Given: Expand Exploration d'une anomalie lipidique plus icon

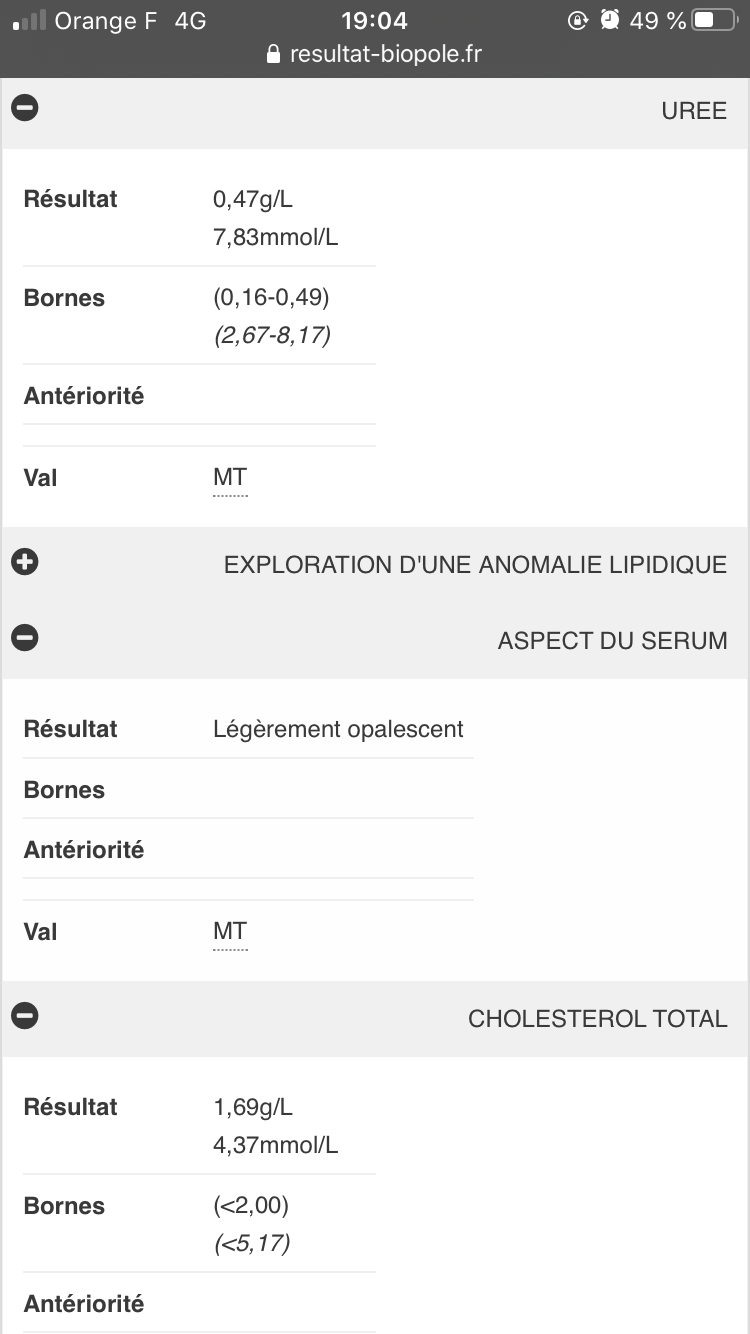Looking at the screenshot, I should click(25, 562).
